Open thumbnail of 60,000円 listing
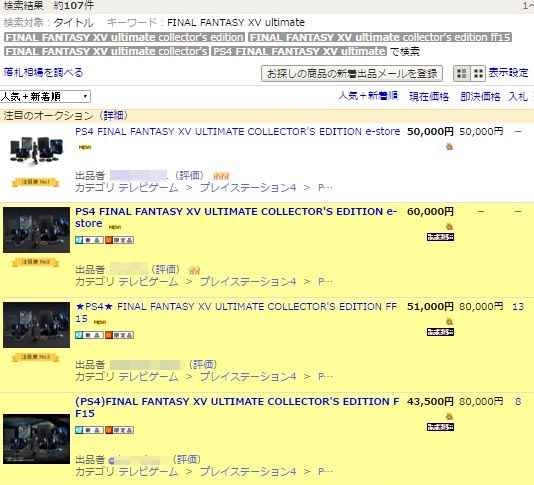The width and height of the screenshot is (534, 485). (x=36, y=230)
